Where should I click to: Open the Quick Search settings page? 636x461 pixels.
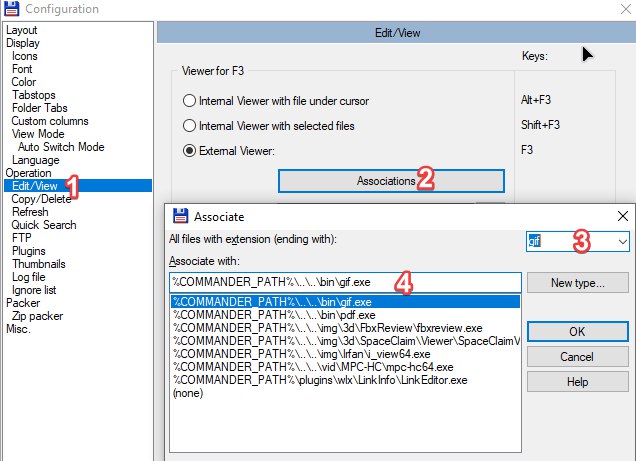[44, 225]
